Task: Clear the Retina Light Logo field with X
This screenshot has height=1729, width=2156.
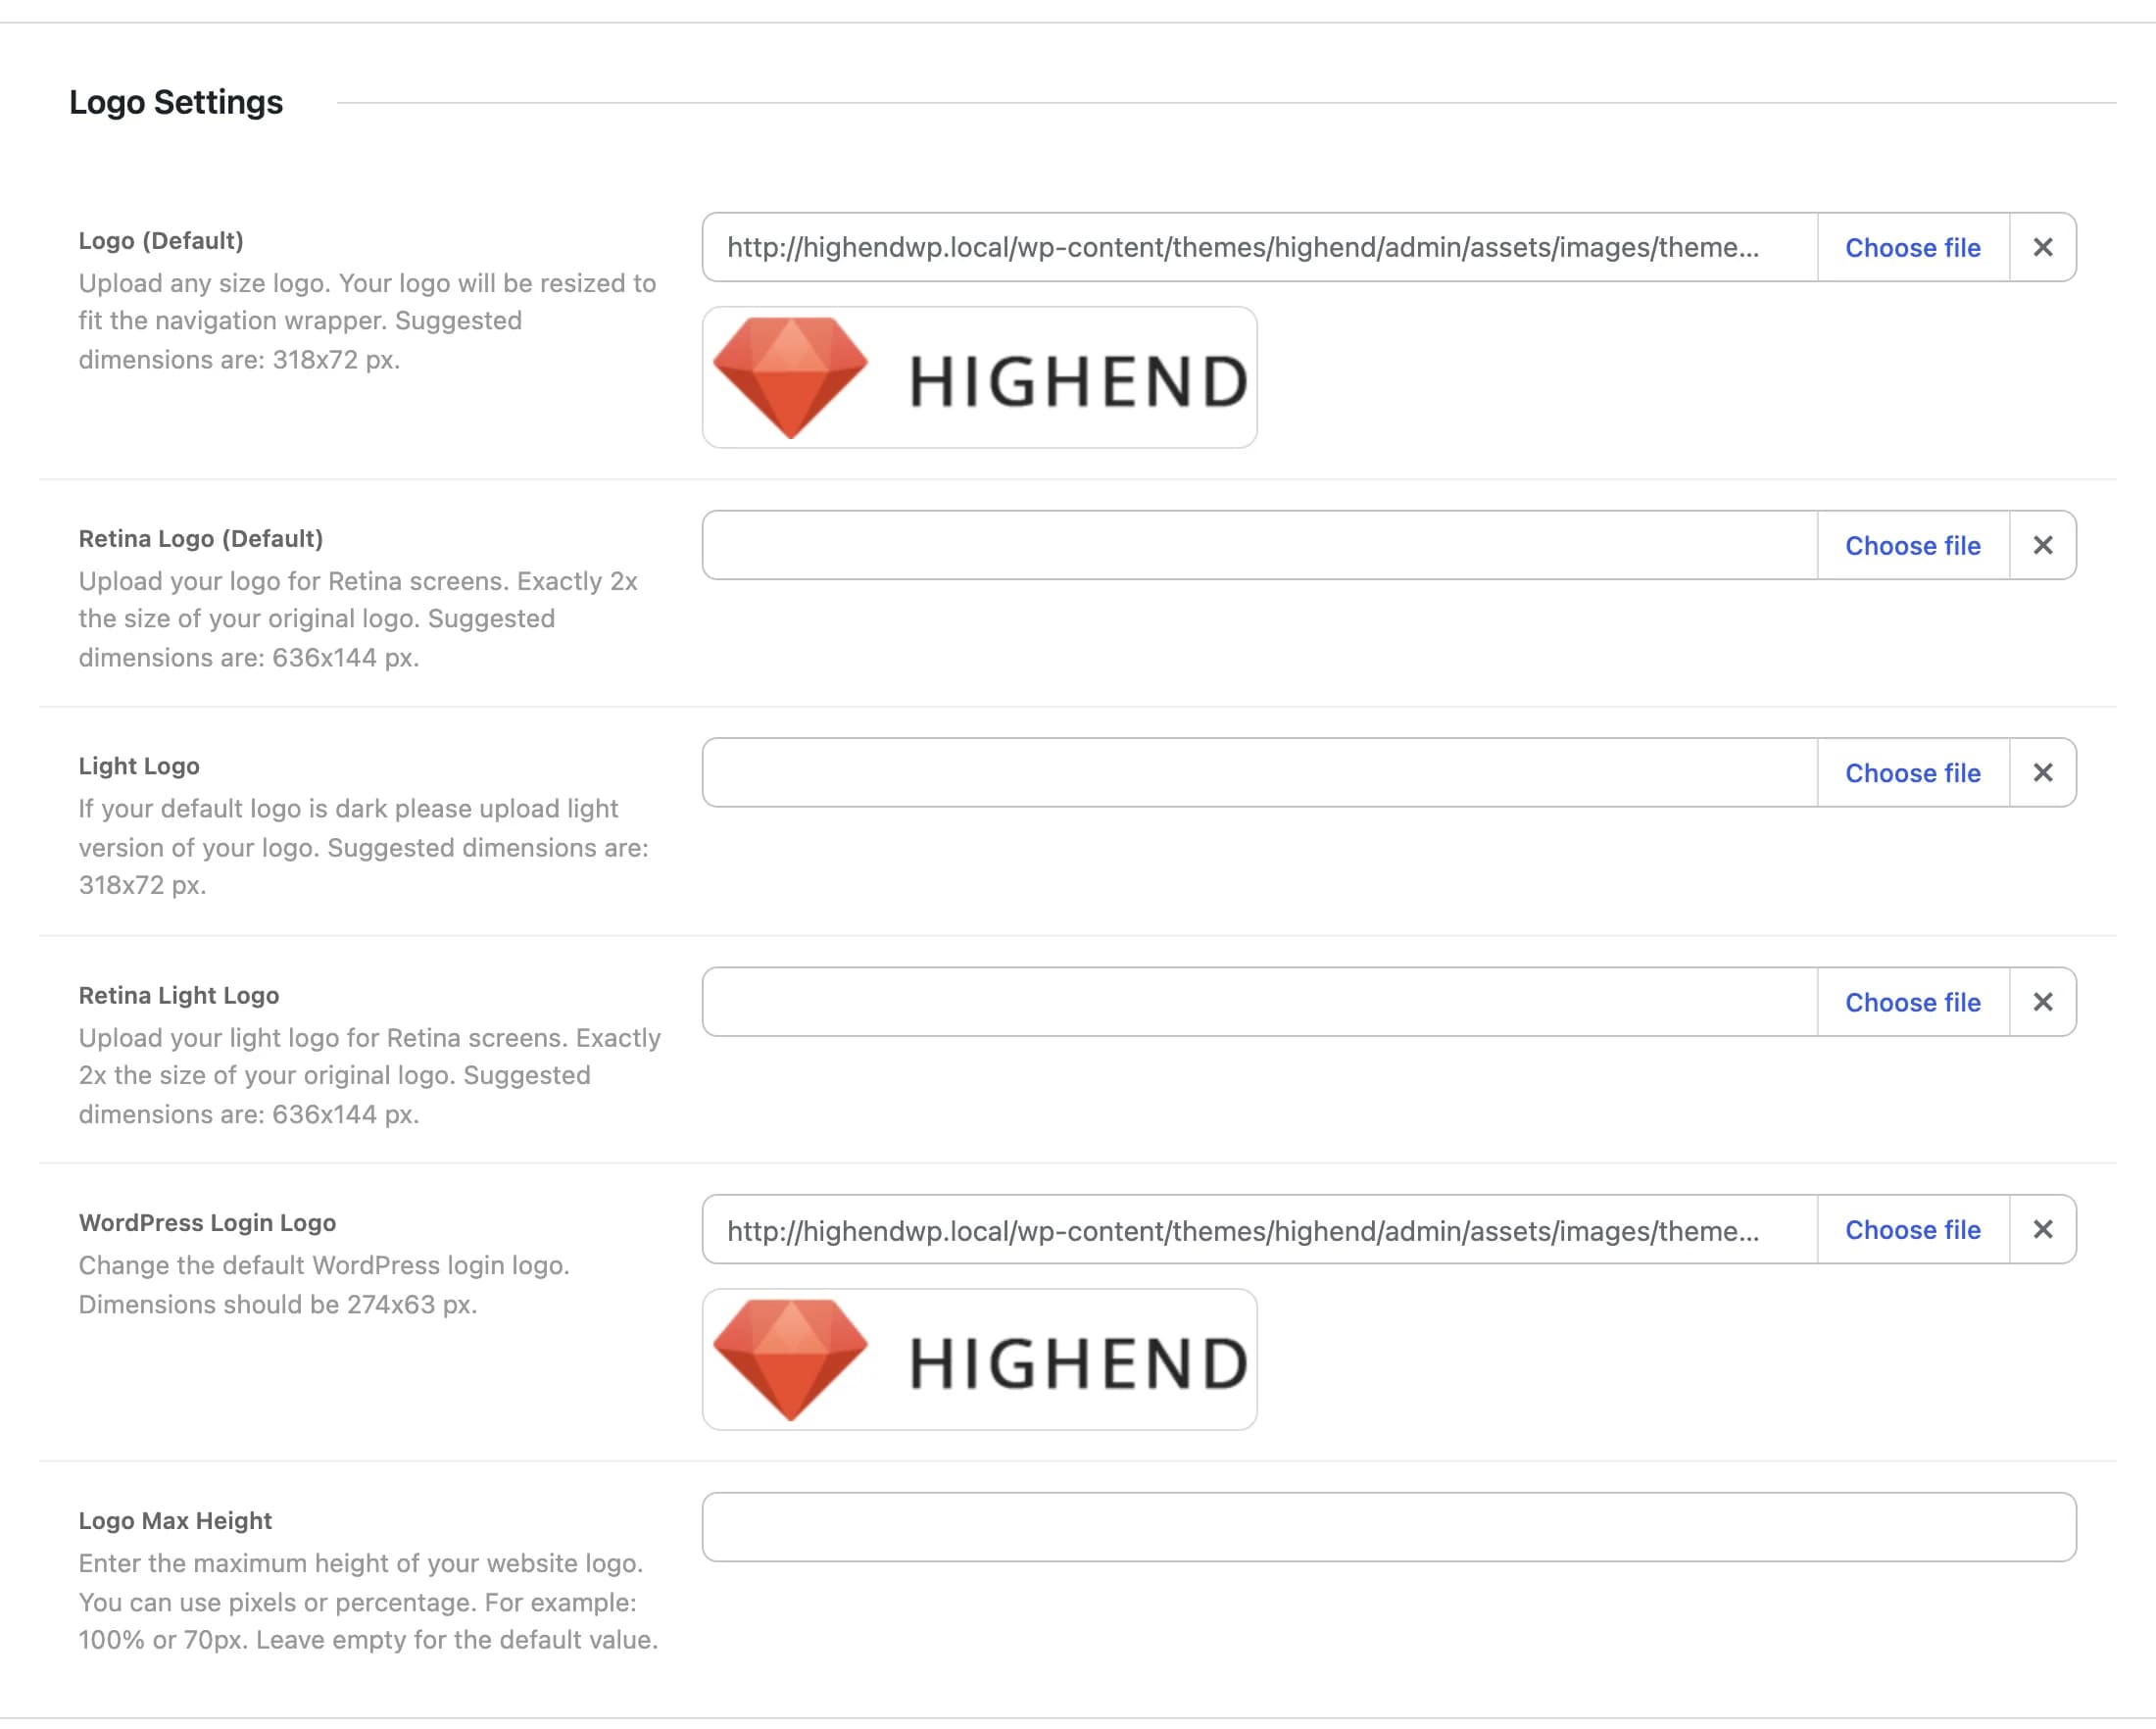Action: pyautogui.click(x=2042, y=1001)
